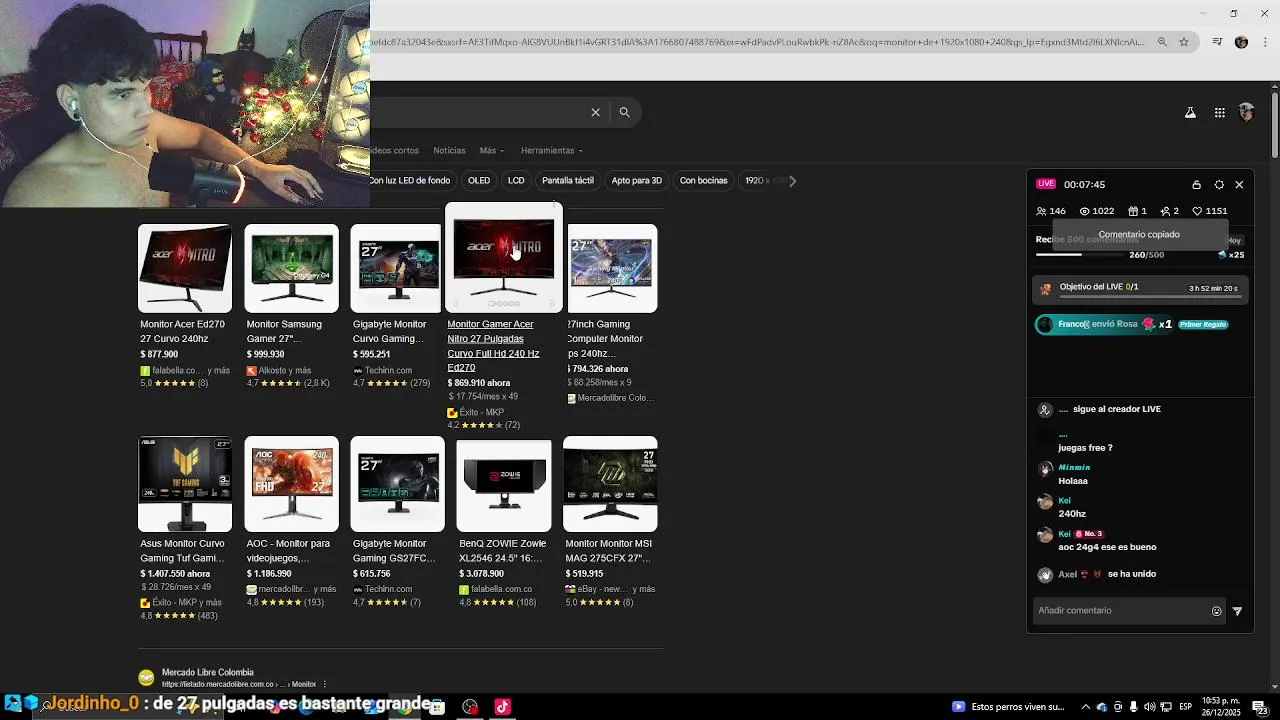Bookmark this page with the star icon

pos(1184,42)
